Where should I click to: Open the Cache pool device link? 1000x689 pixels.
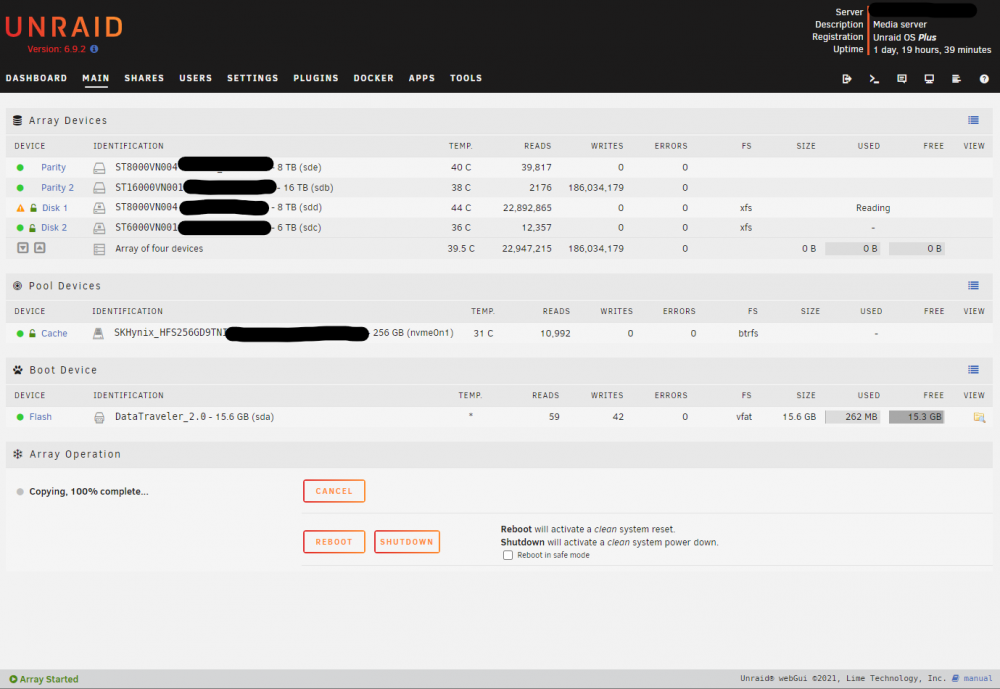(x=54, y=333)
